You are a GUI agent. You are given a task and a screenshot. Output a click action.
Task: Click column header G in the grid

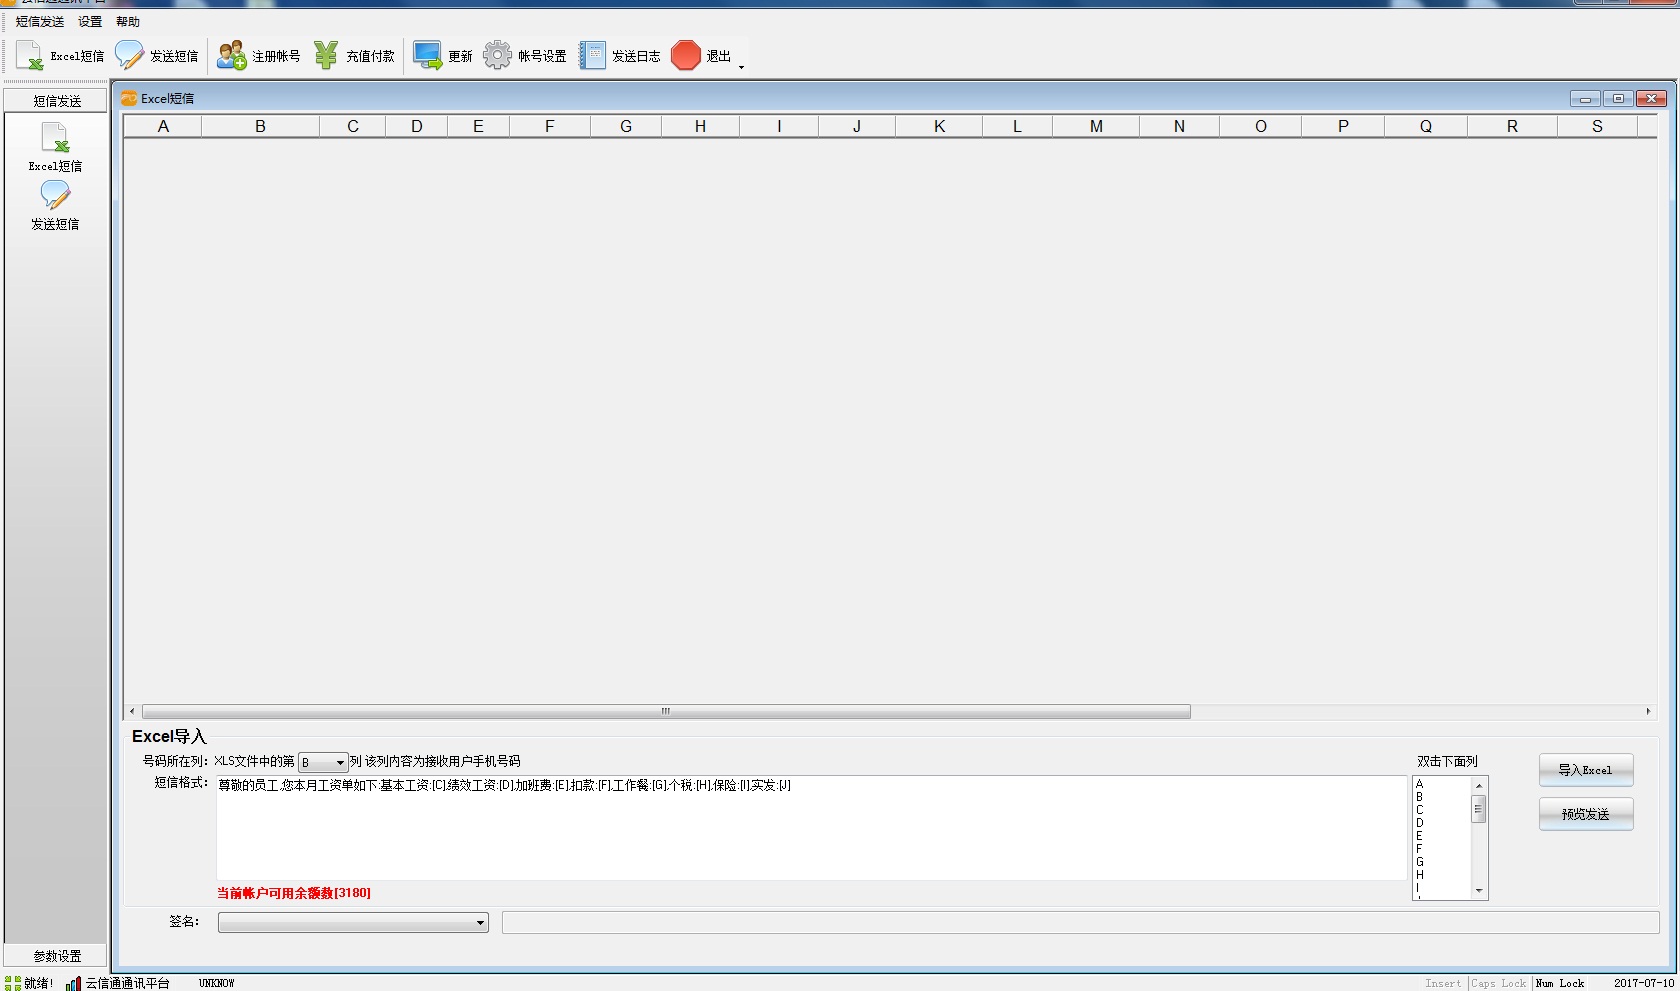pos(626,126)
